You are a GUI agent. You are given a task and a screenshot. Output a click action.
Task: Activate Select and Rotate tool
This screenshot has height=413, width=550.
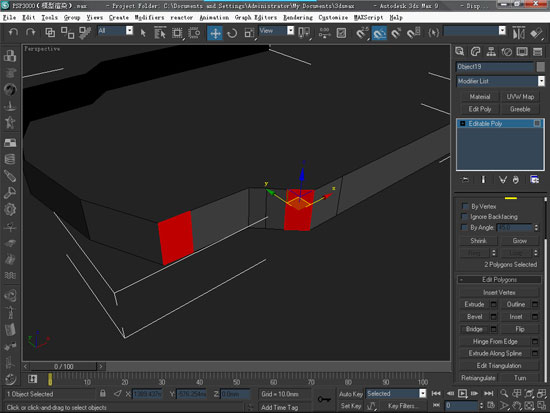click(232, 33)
